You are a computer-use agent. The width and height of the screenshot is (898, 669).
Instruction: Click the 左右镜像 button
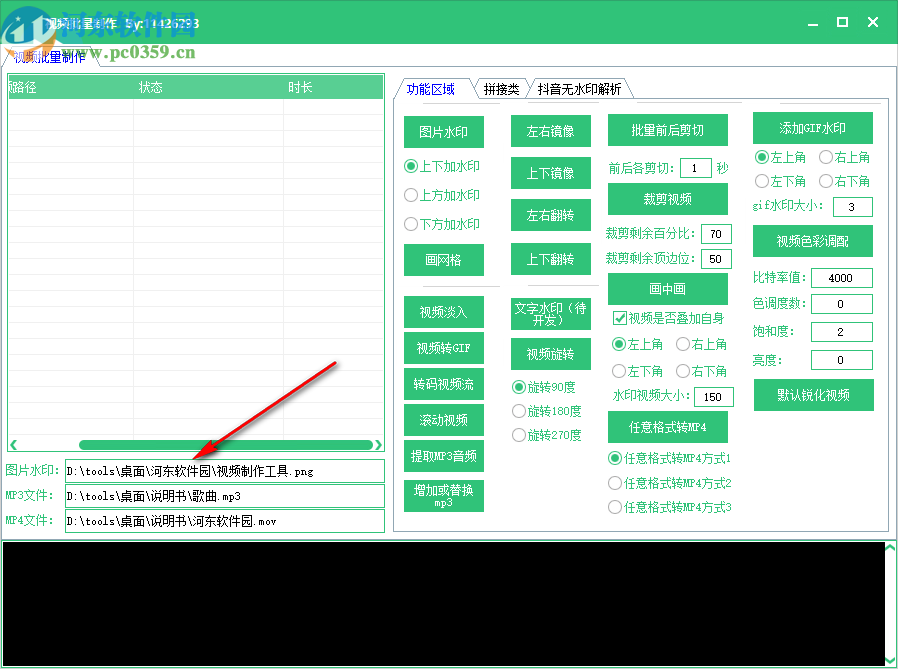pos(550,131)
